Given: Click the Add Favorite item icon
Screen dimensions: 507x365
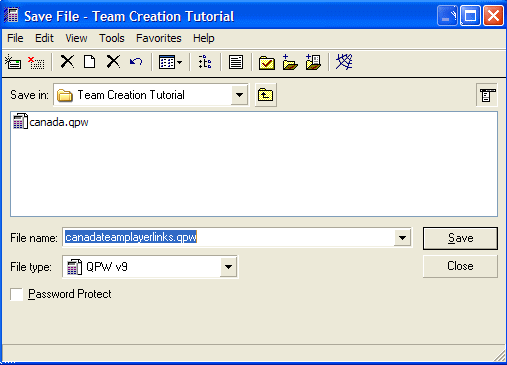Looking at the screenshot, I should coord(313,62).
